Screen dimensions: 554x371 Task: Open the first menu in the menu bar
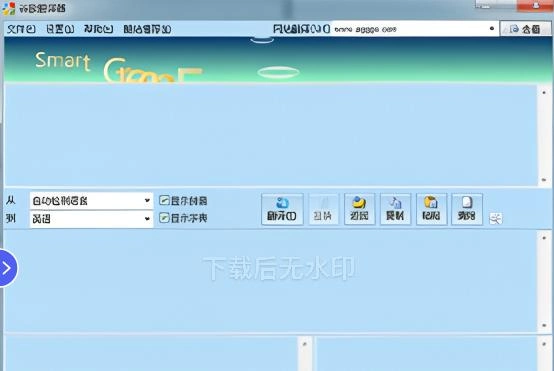(x=21, y=29)
